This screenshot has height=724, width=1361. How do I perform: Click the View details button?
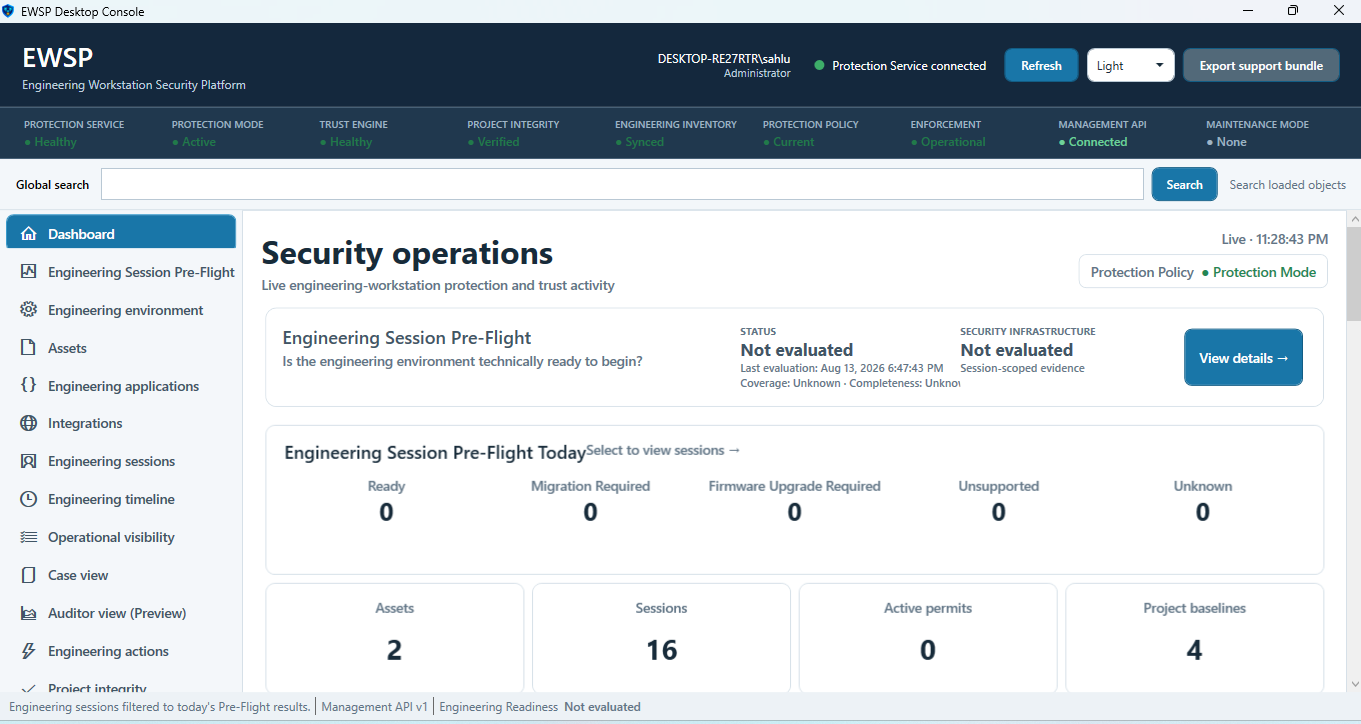tap(1243, 358)
